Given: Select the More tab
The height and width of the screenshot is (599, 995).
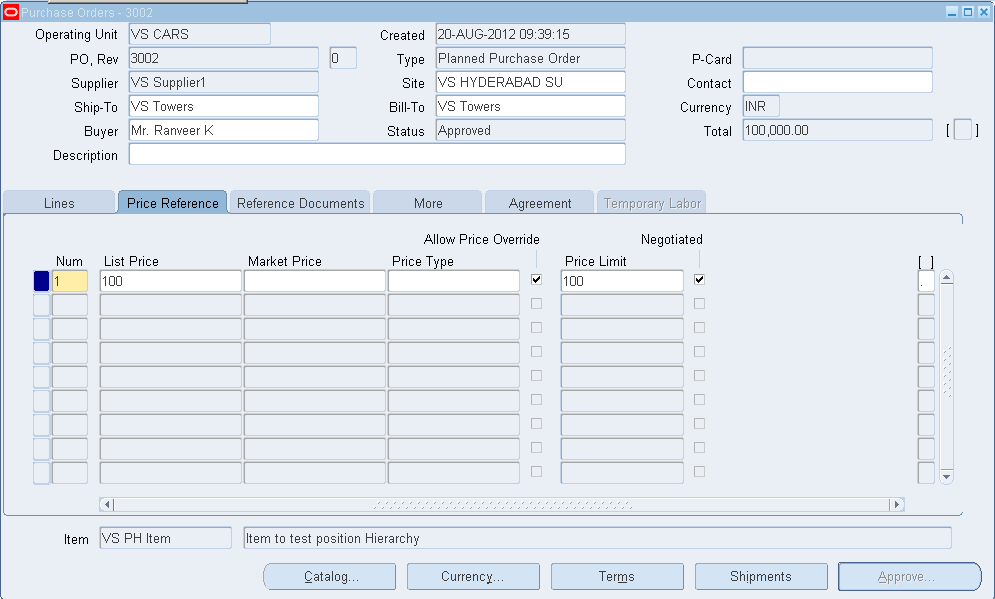Looking at the screenshot, I should point(427,202).
